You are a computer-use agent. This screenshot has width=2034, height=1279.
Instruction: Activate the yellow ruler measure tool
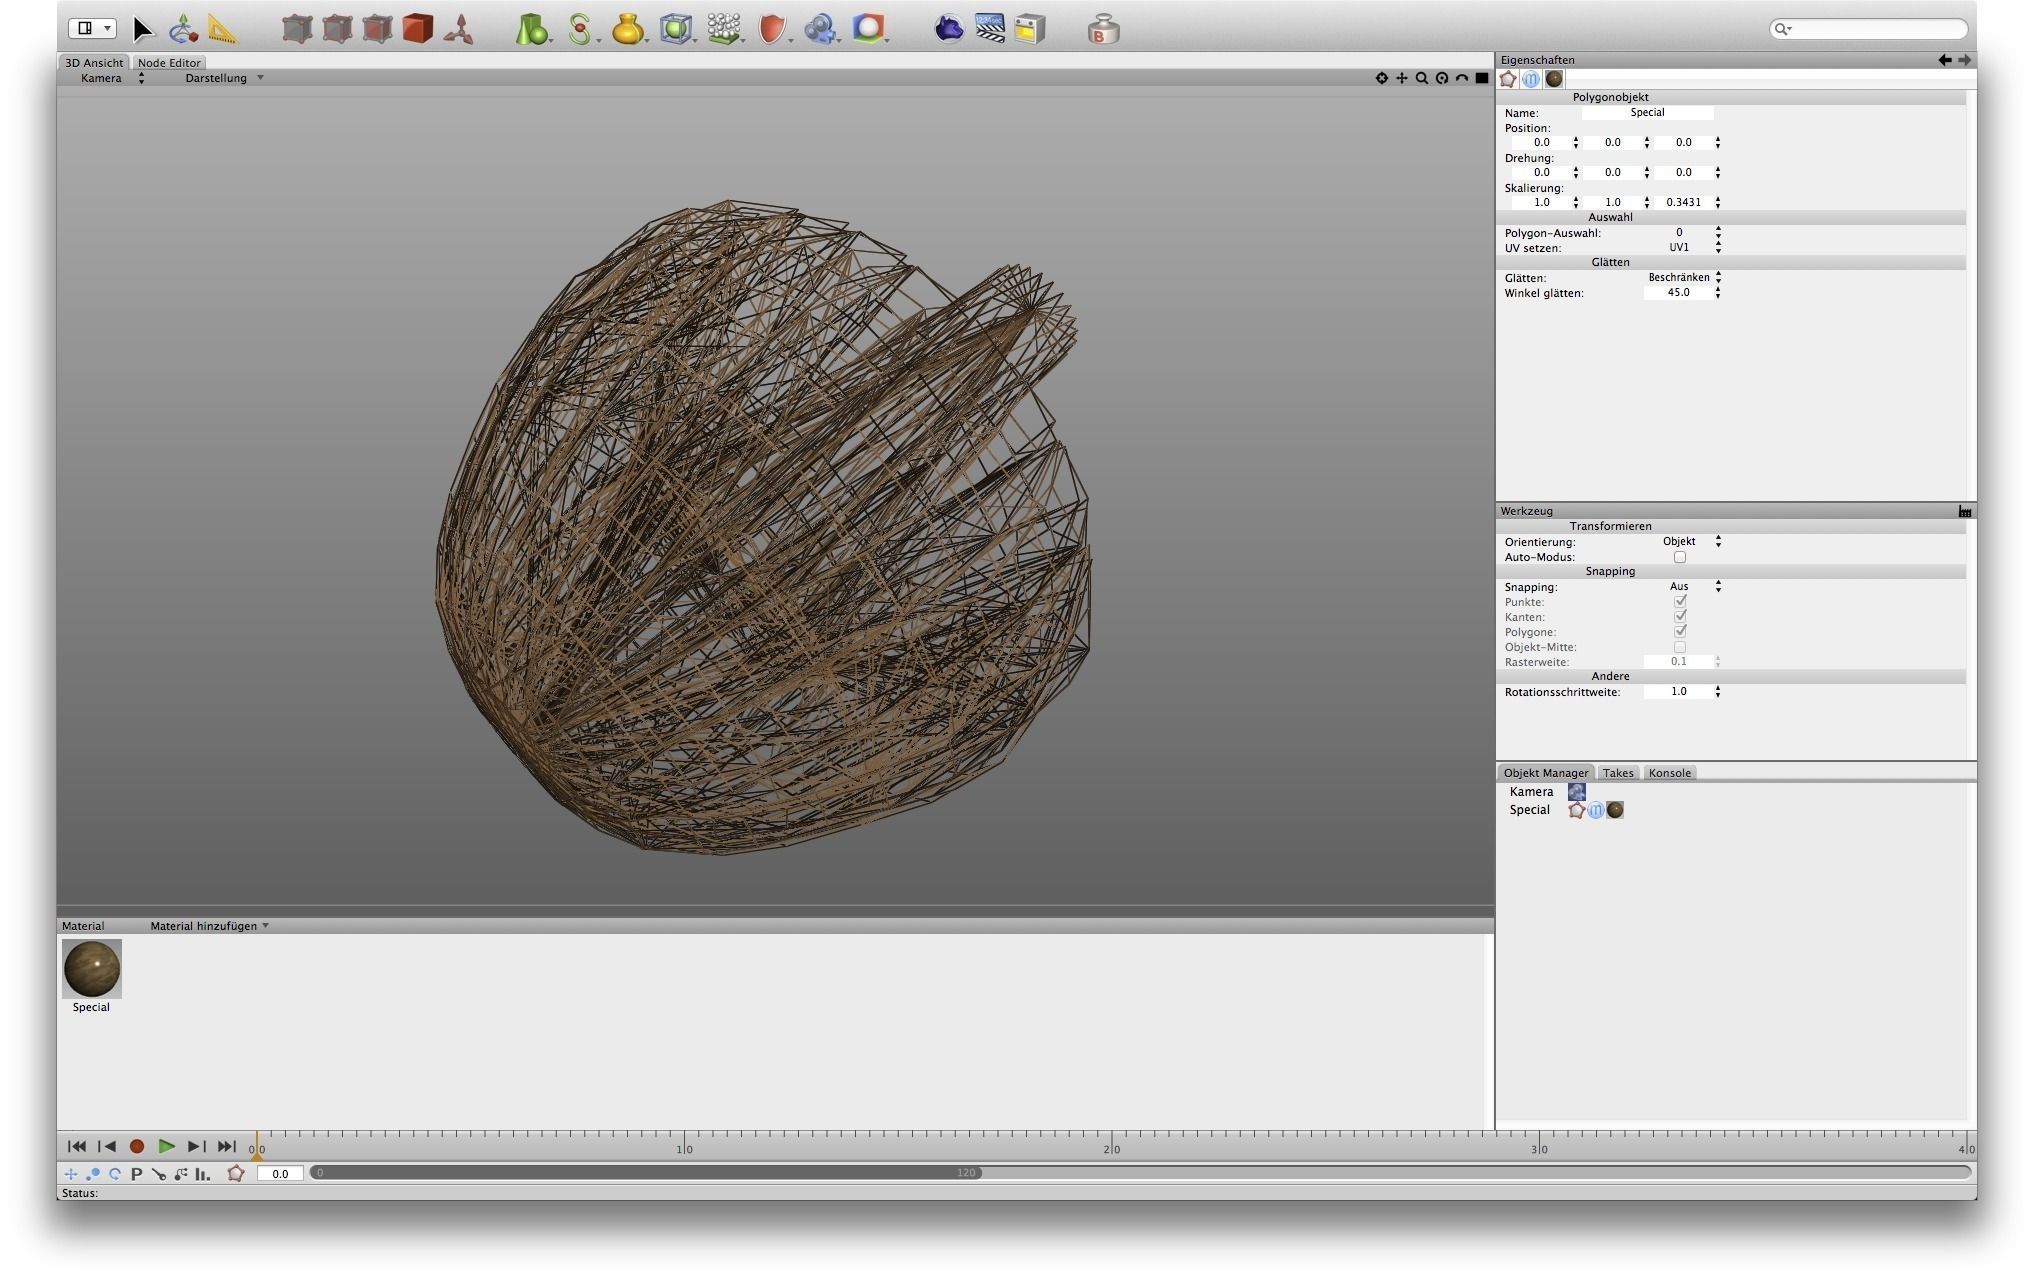[x=223, y=29]
